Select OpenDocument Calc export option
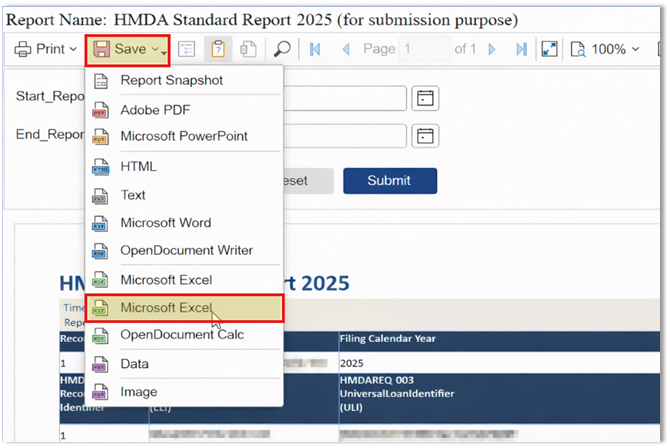Image resolution: width=670 pixels, height=448 pixels. [182, 334]
